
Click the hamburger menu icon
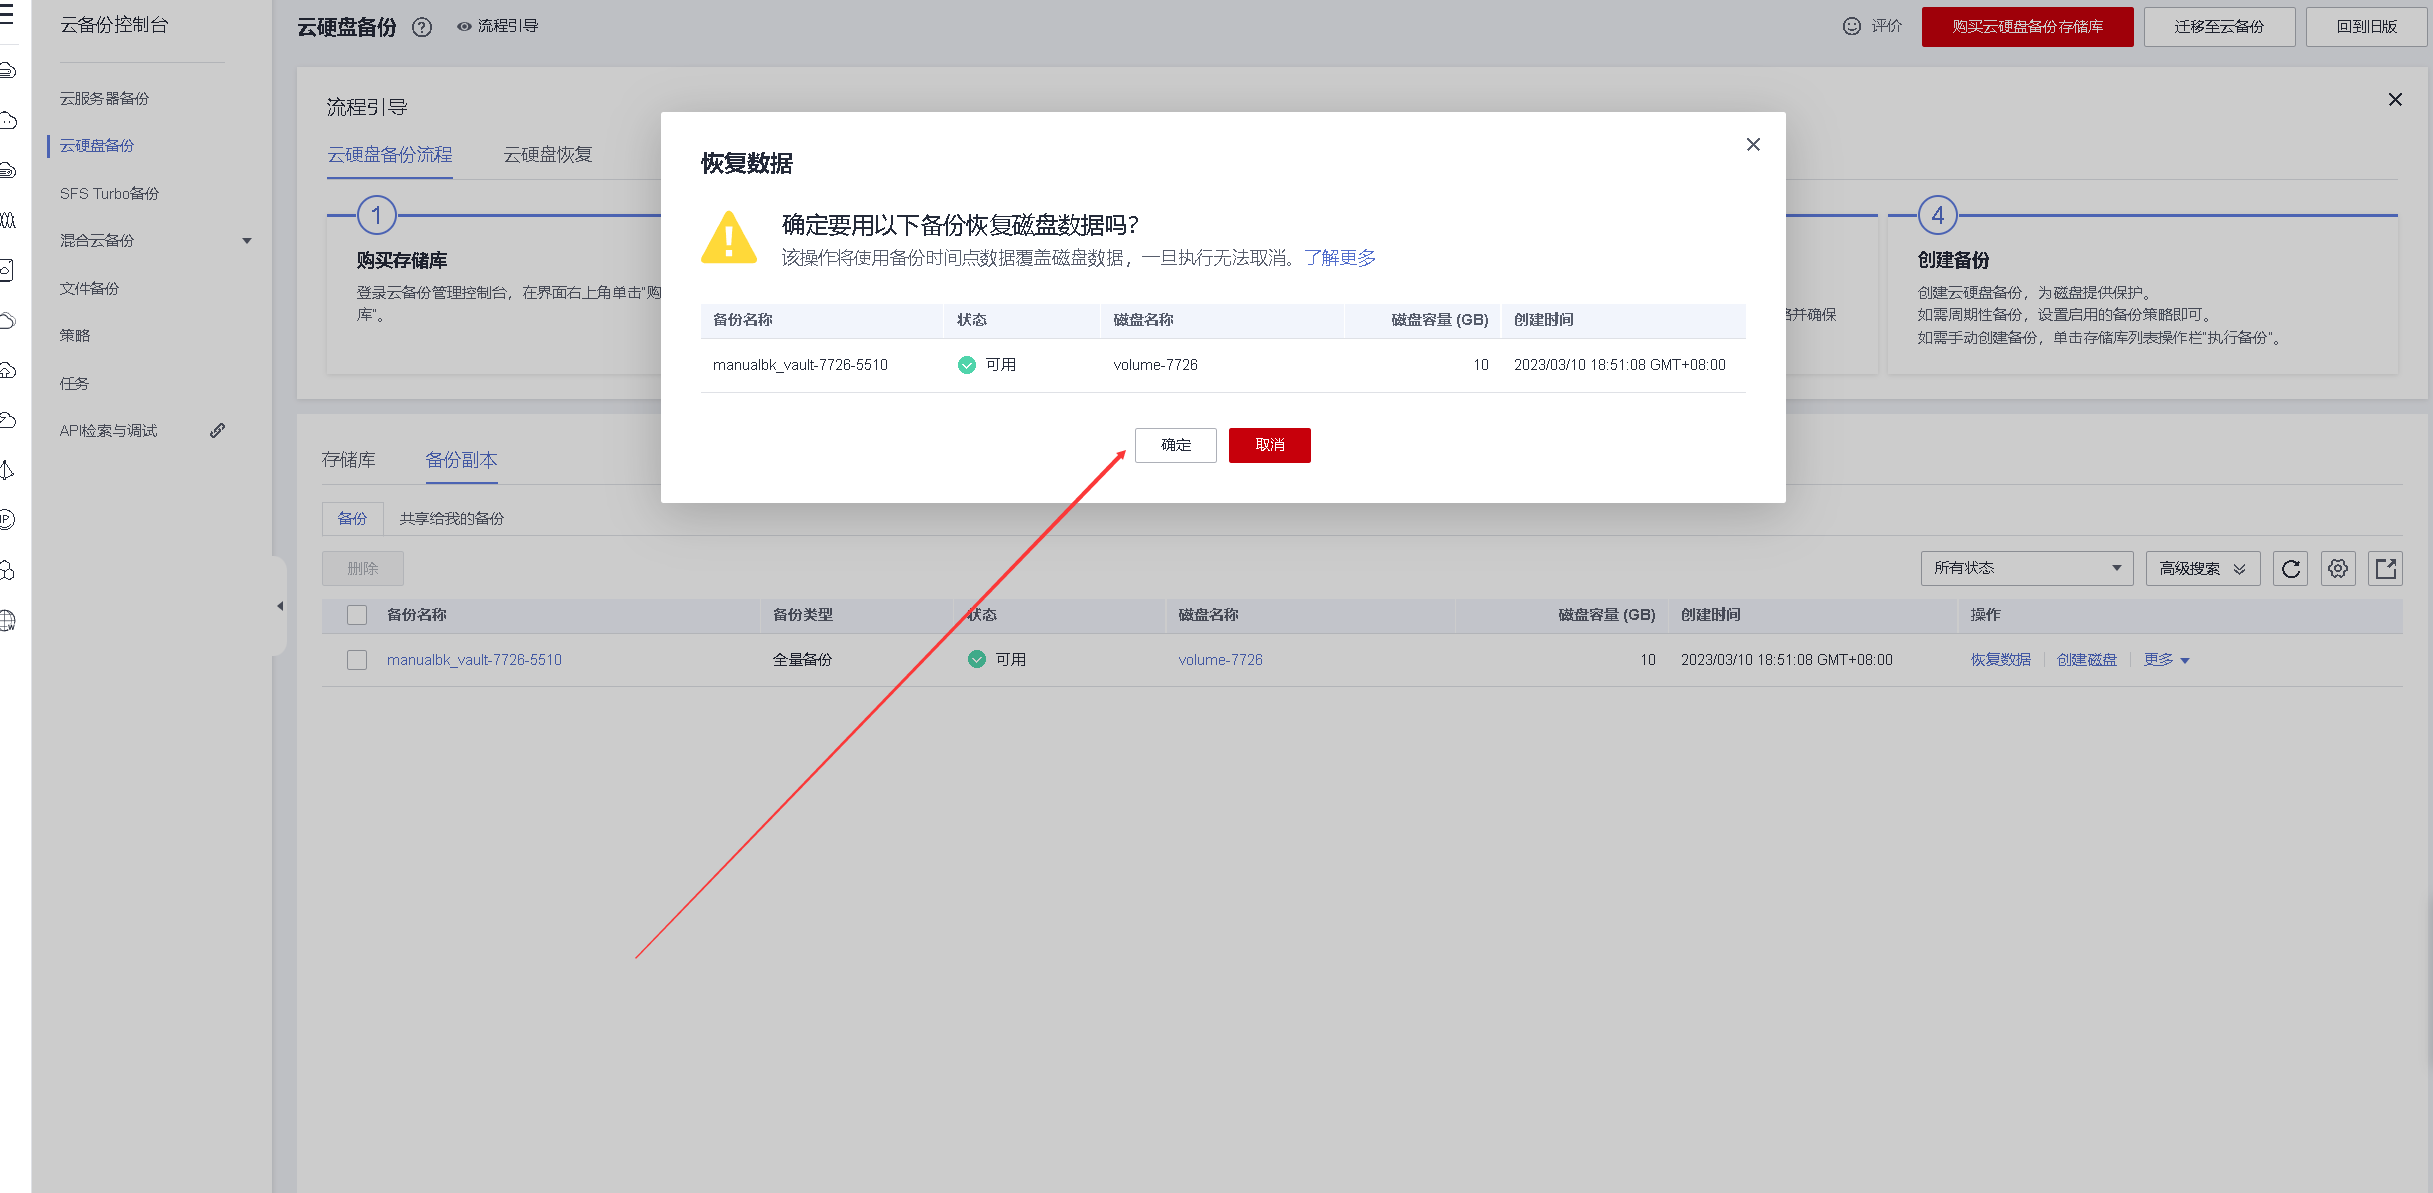[x=7, y=14]
